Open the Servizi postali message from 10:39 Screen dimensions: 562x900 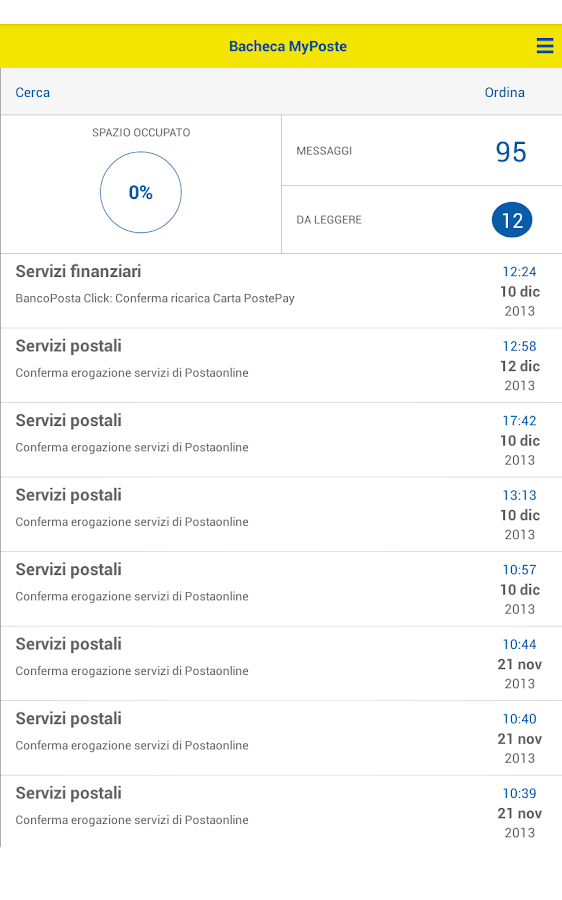pyautogui.click(x=281, y=812)
